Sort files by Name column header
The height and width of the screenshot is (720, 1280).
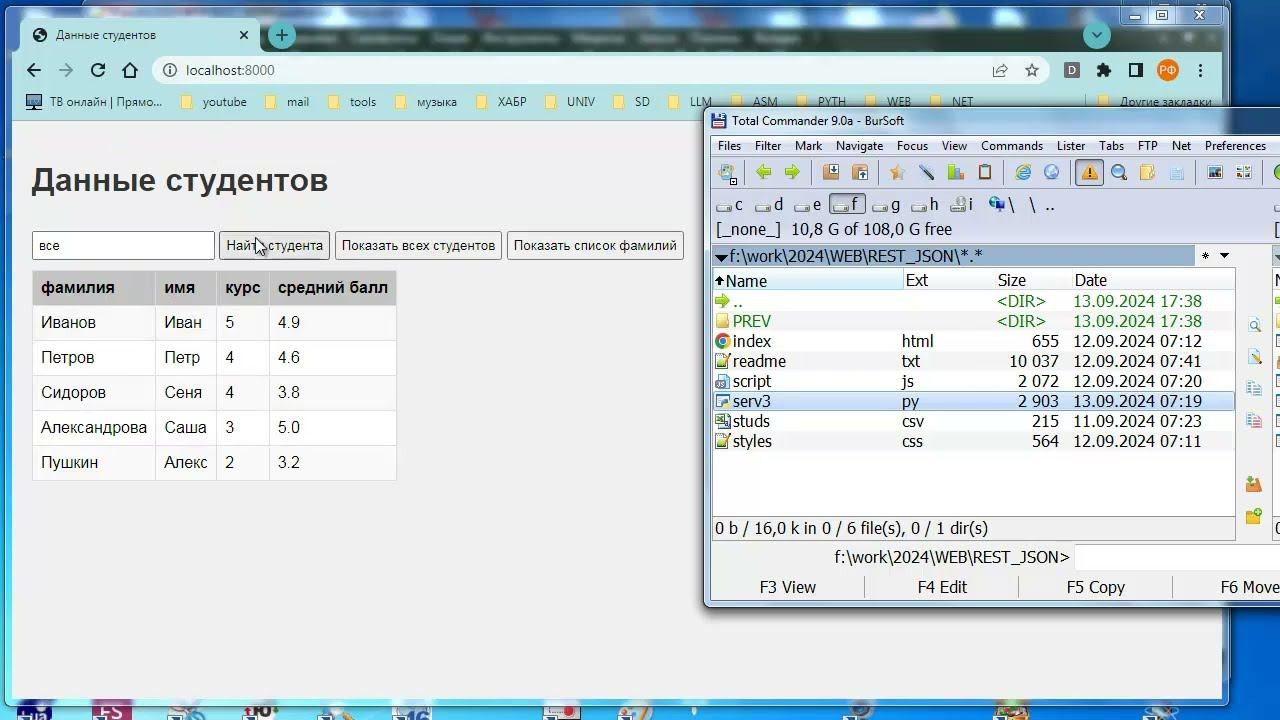pos(808,281)
